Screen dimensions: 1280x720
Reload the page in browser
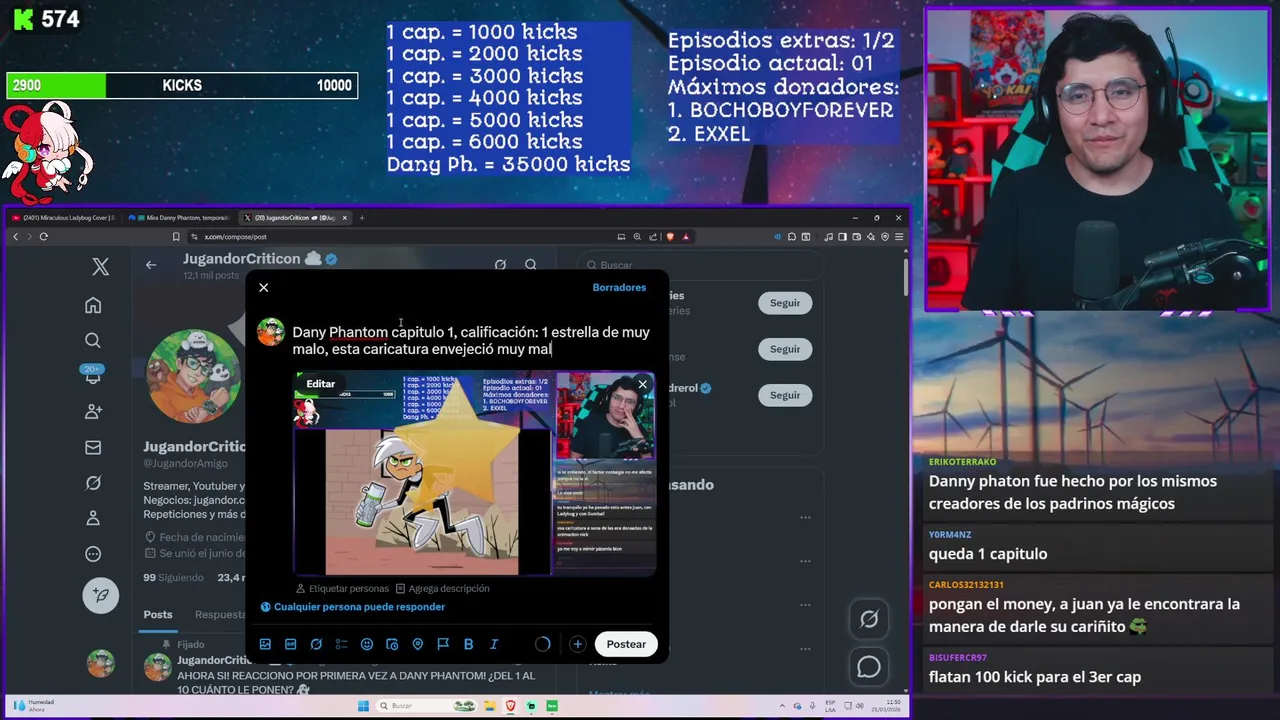tap(43, 237)
